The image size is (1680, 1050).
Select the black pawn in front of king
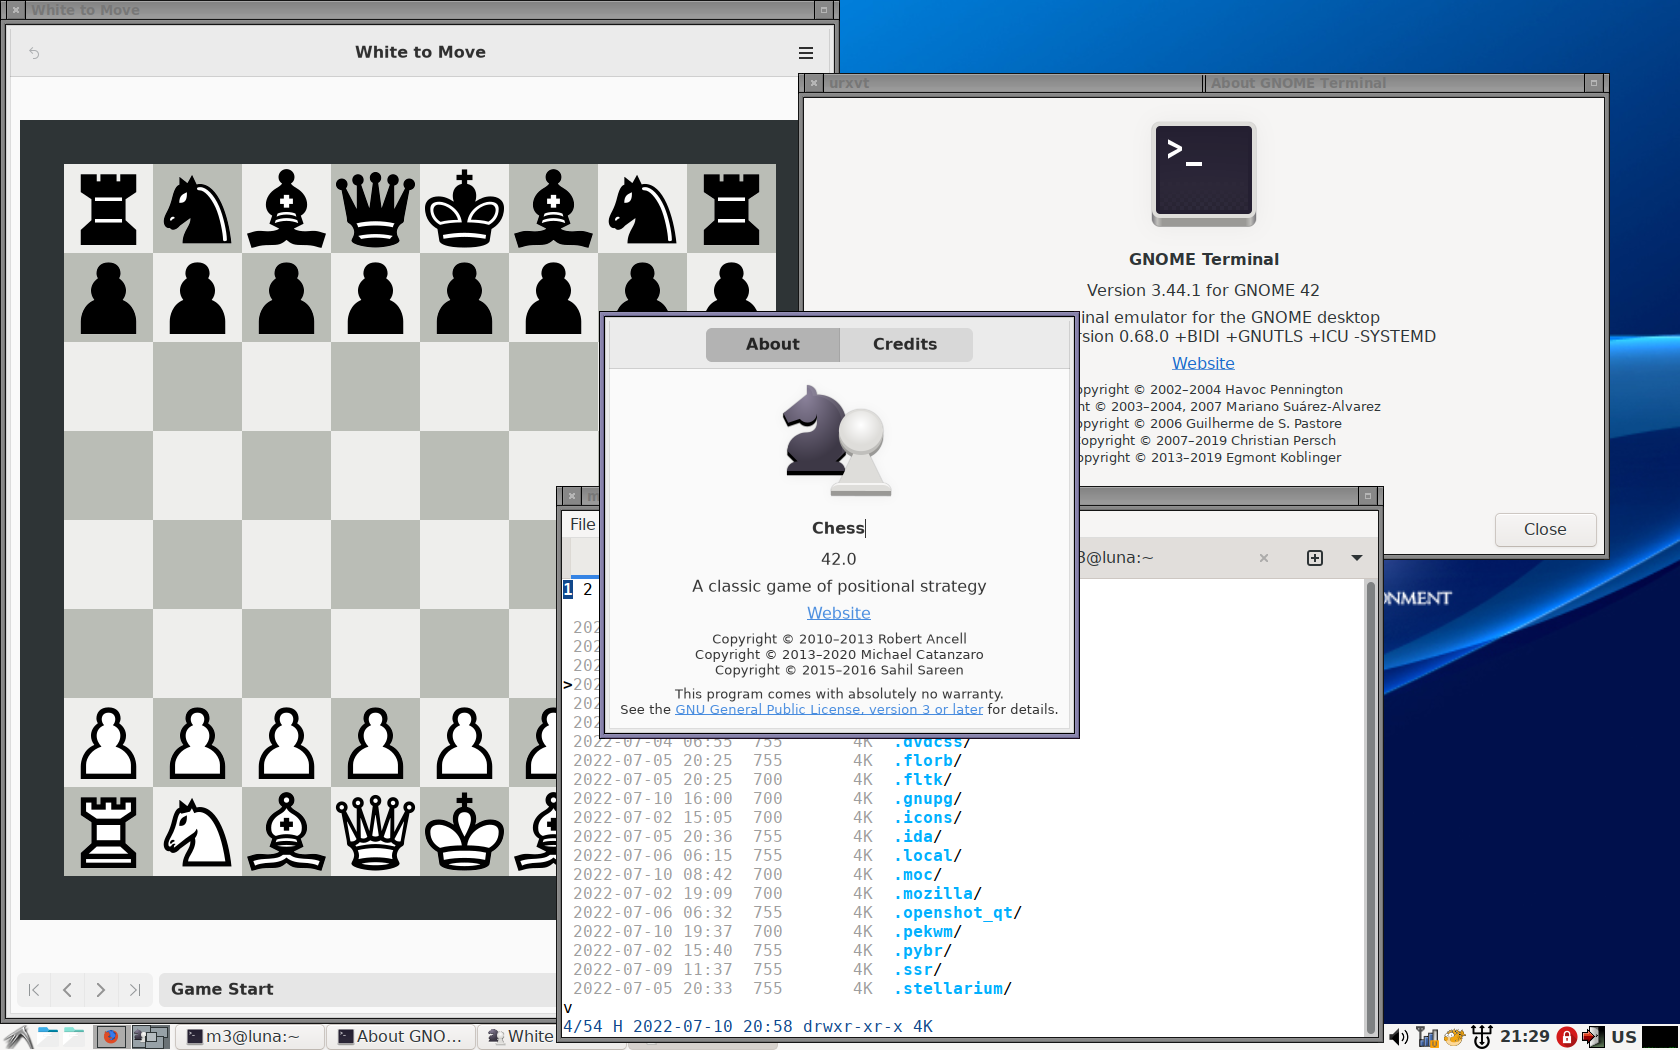464,297
